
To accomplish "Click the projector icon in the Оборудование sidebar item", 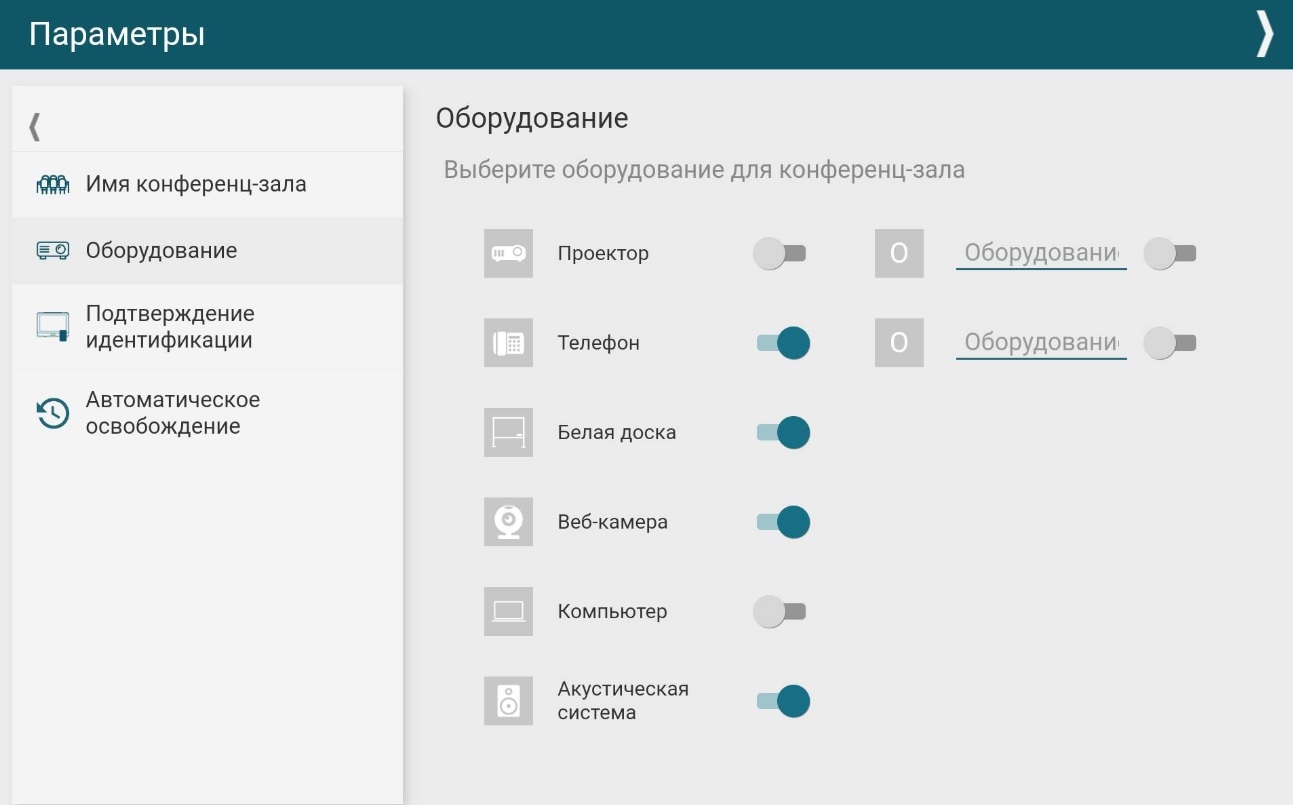I will [52, 251].
